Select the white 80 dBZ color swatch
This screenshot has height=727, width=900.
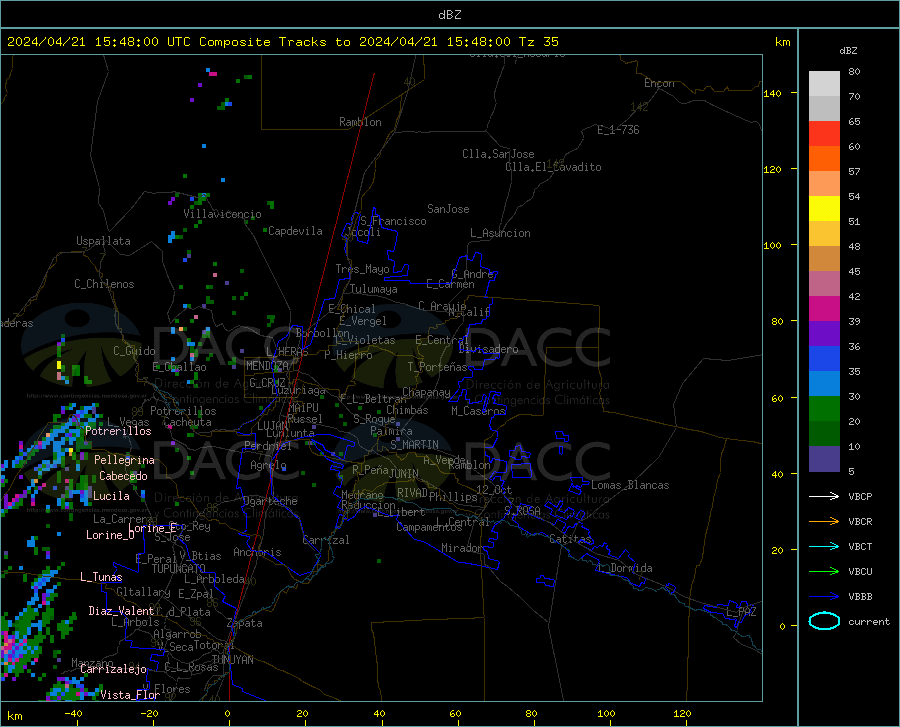click(x=824, y=83)
